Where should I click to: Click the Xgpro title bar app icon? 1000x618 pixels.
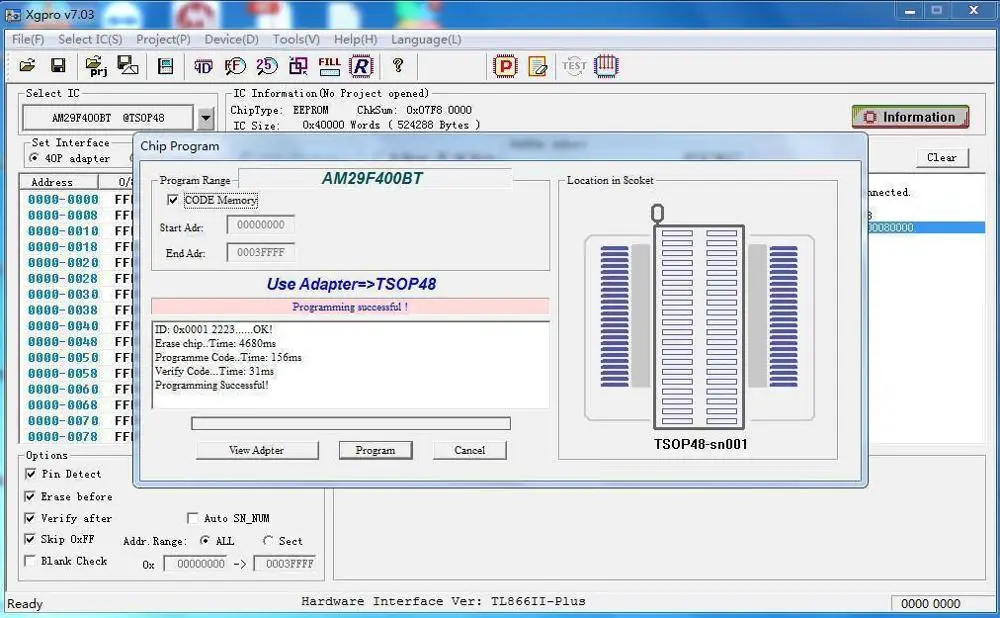(x=13, y=14)
